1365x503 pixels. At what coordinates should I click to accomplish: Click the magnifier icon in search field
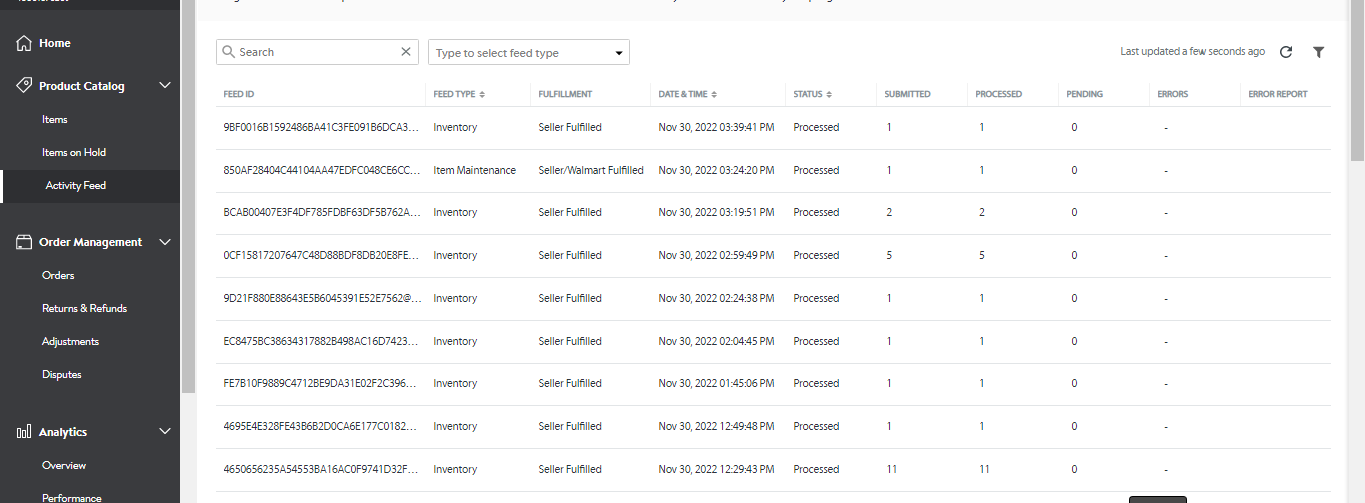pos(229,52)
